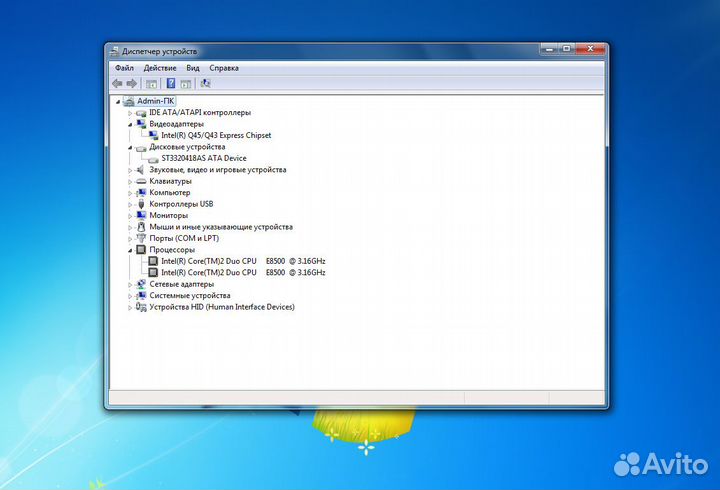The height and width of the screenshot is (490, 720).
Task: Click the Порты (COM и LPT) icon
Action: (141, 238)
